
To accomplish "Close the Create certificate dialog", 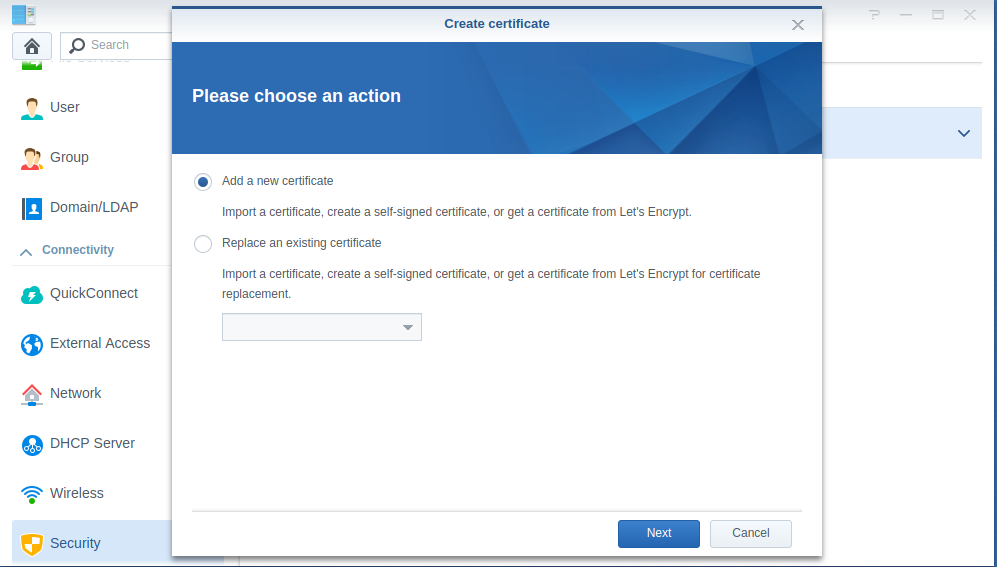I will pos(797,25).
